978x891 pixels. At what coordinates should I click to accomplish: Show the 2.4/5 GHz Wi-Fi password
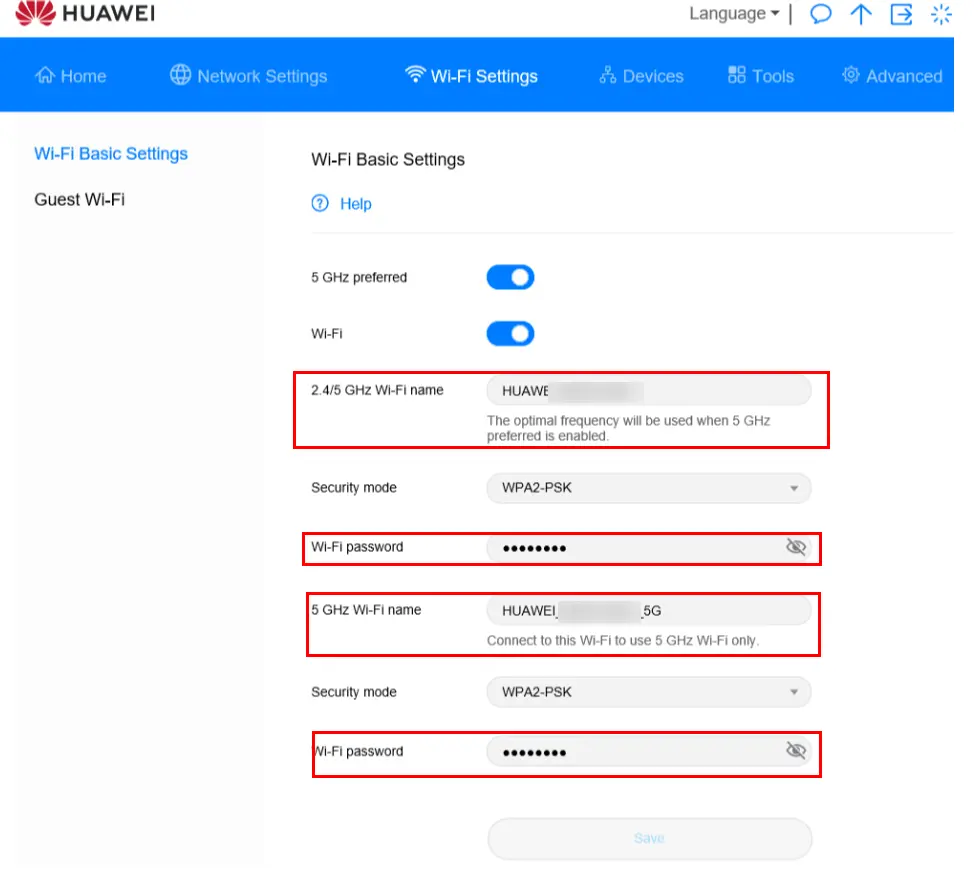(796, 547)
